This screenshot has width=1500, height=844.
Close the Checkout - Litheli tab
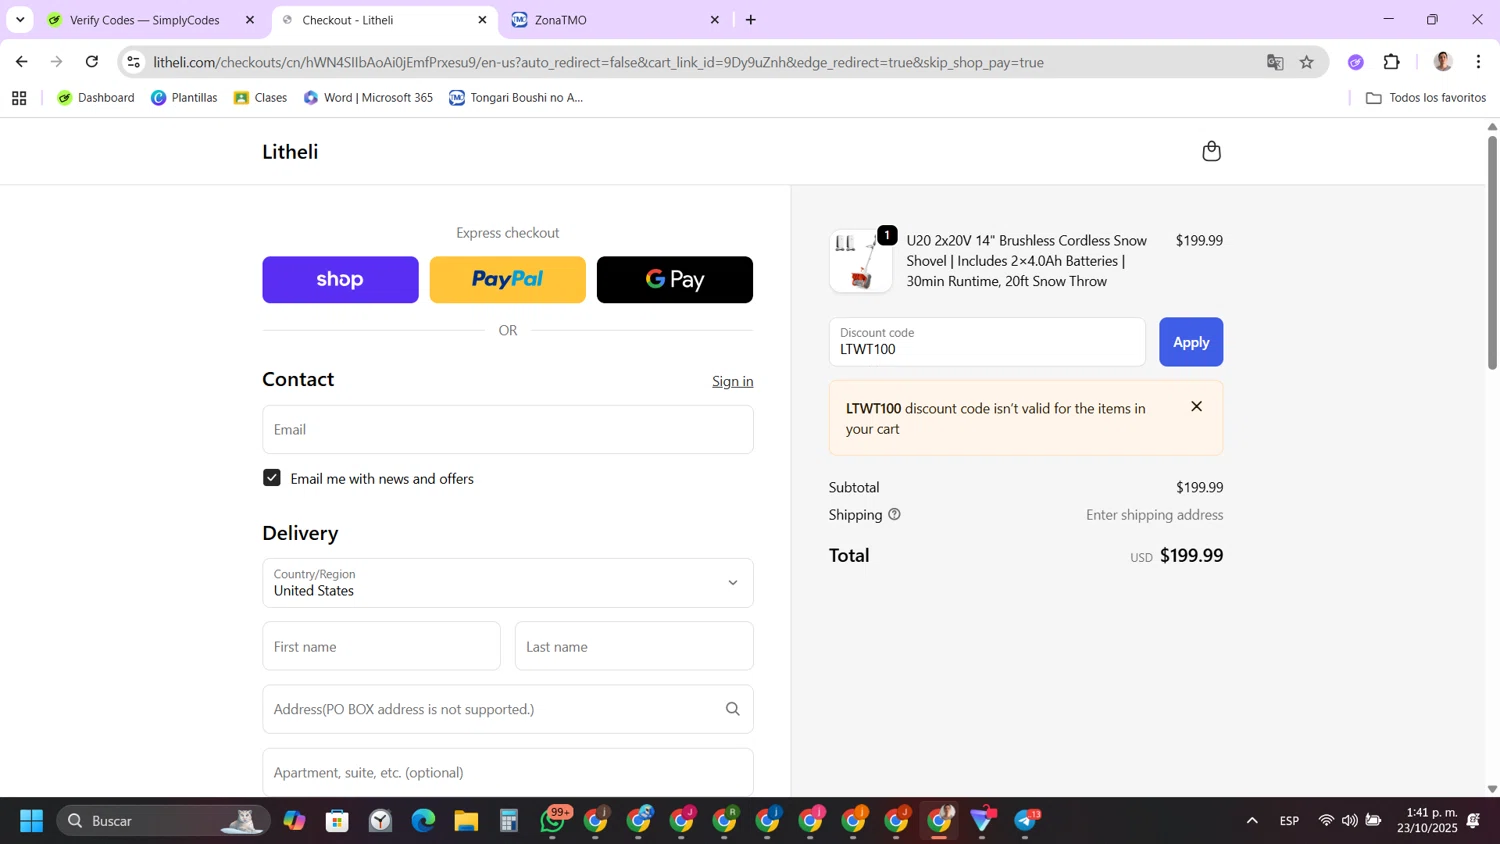pos(482,20)
